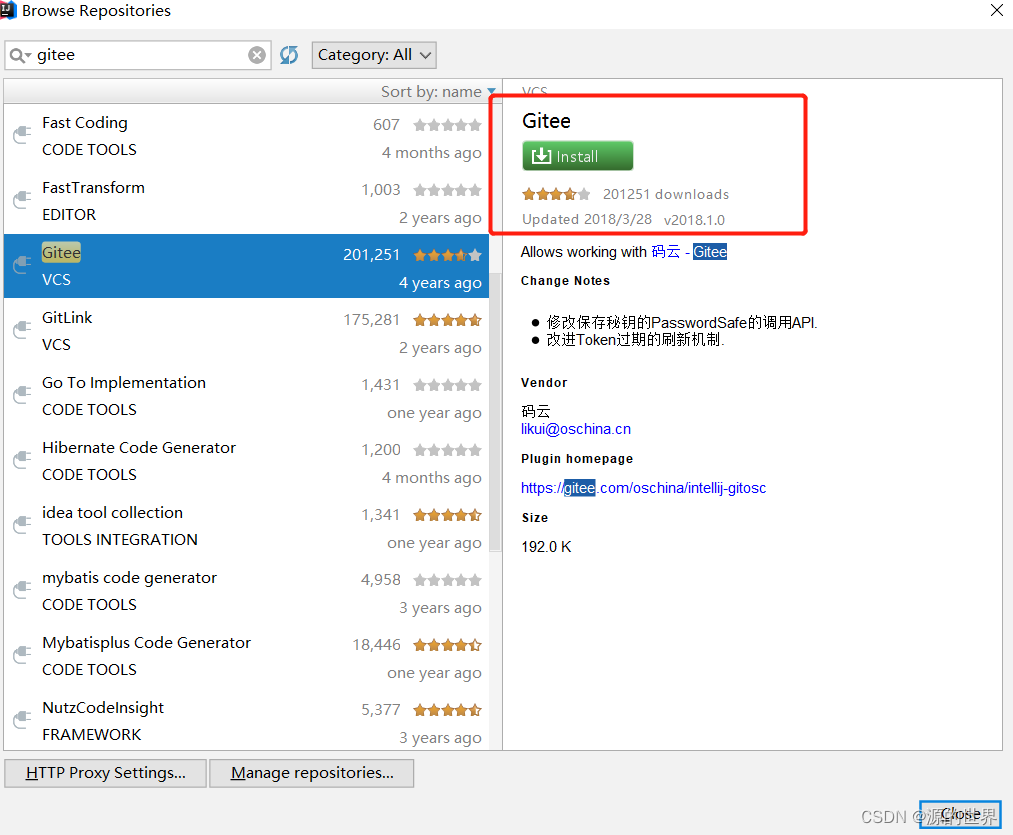Click plug icon beside Go To Implementation

[x=22, y=394]
